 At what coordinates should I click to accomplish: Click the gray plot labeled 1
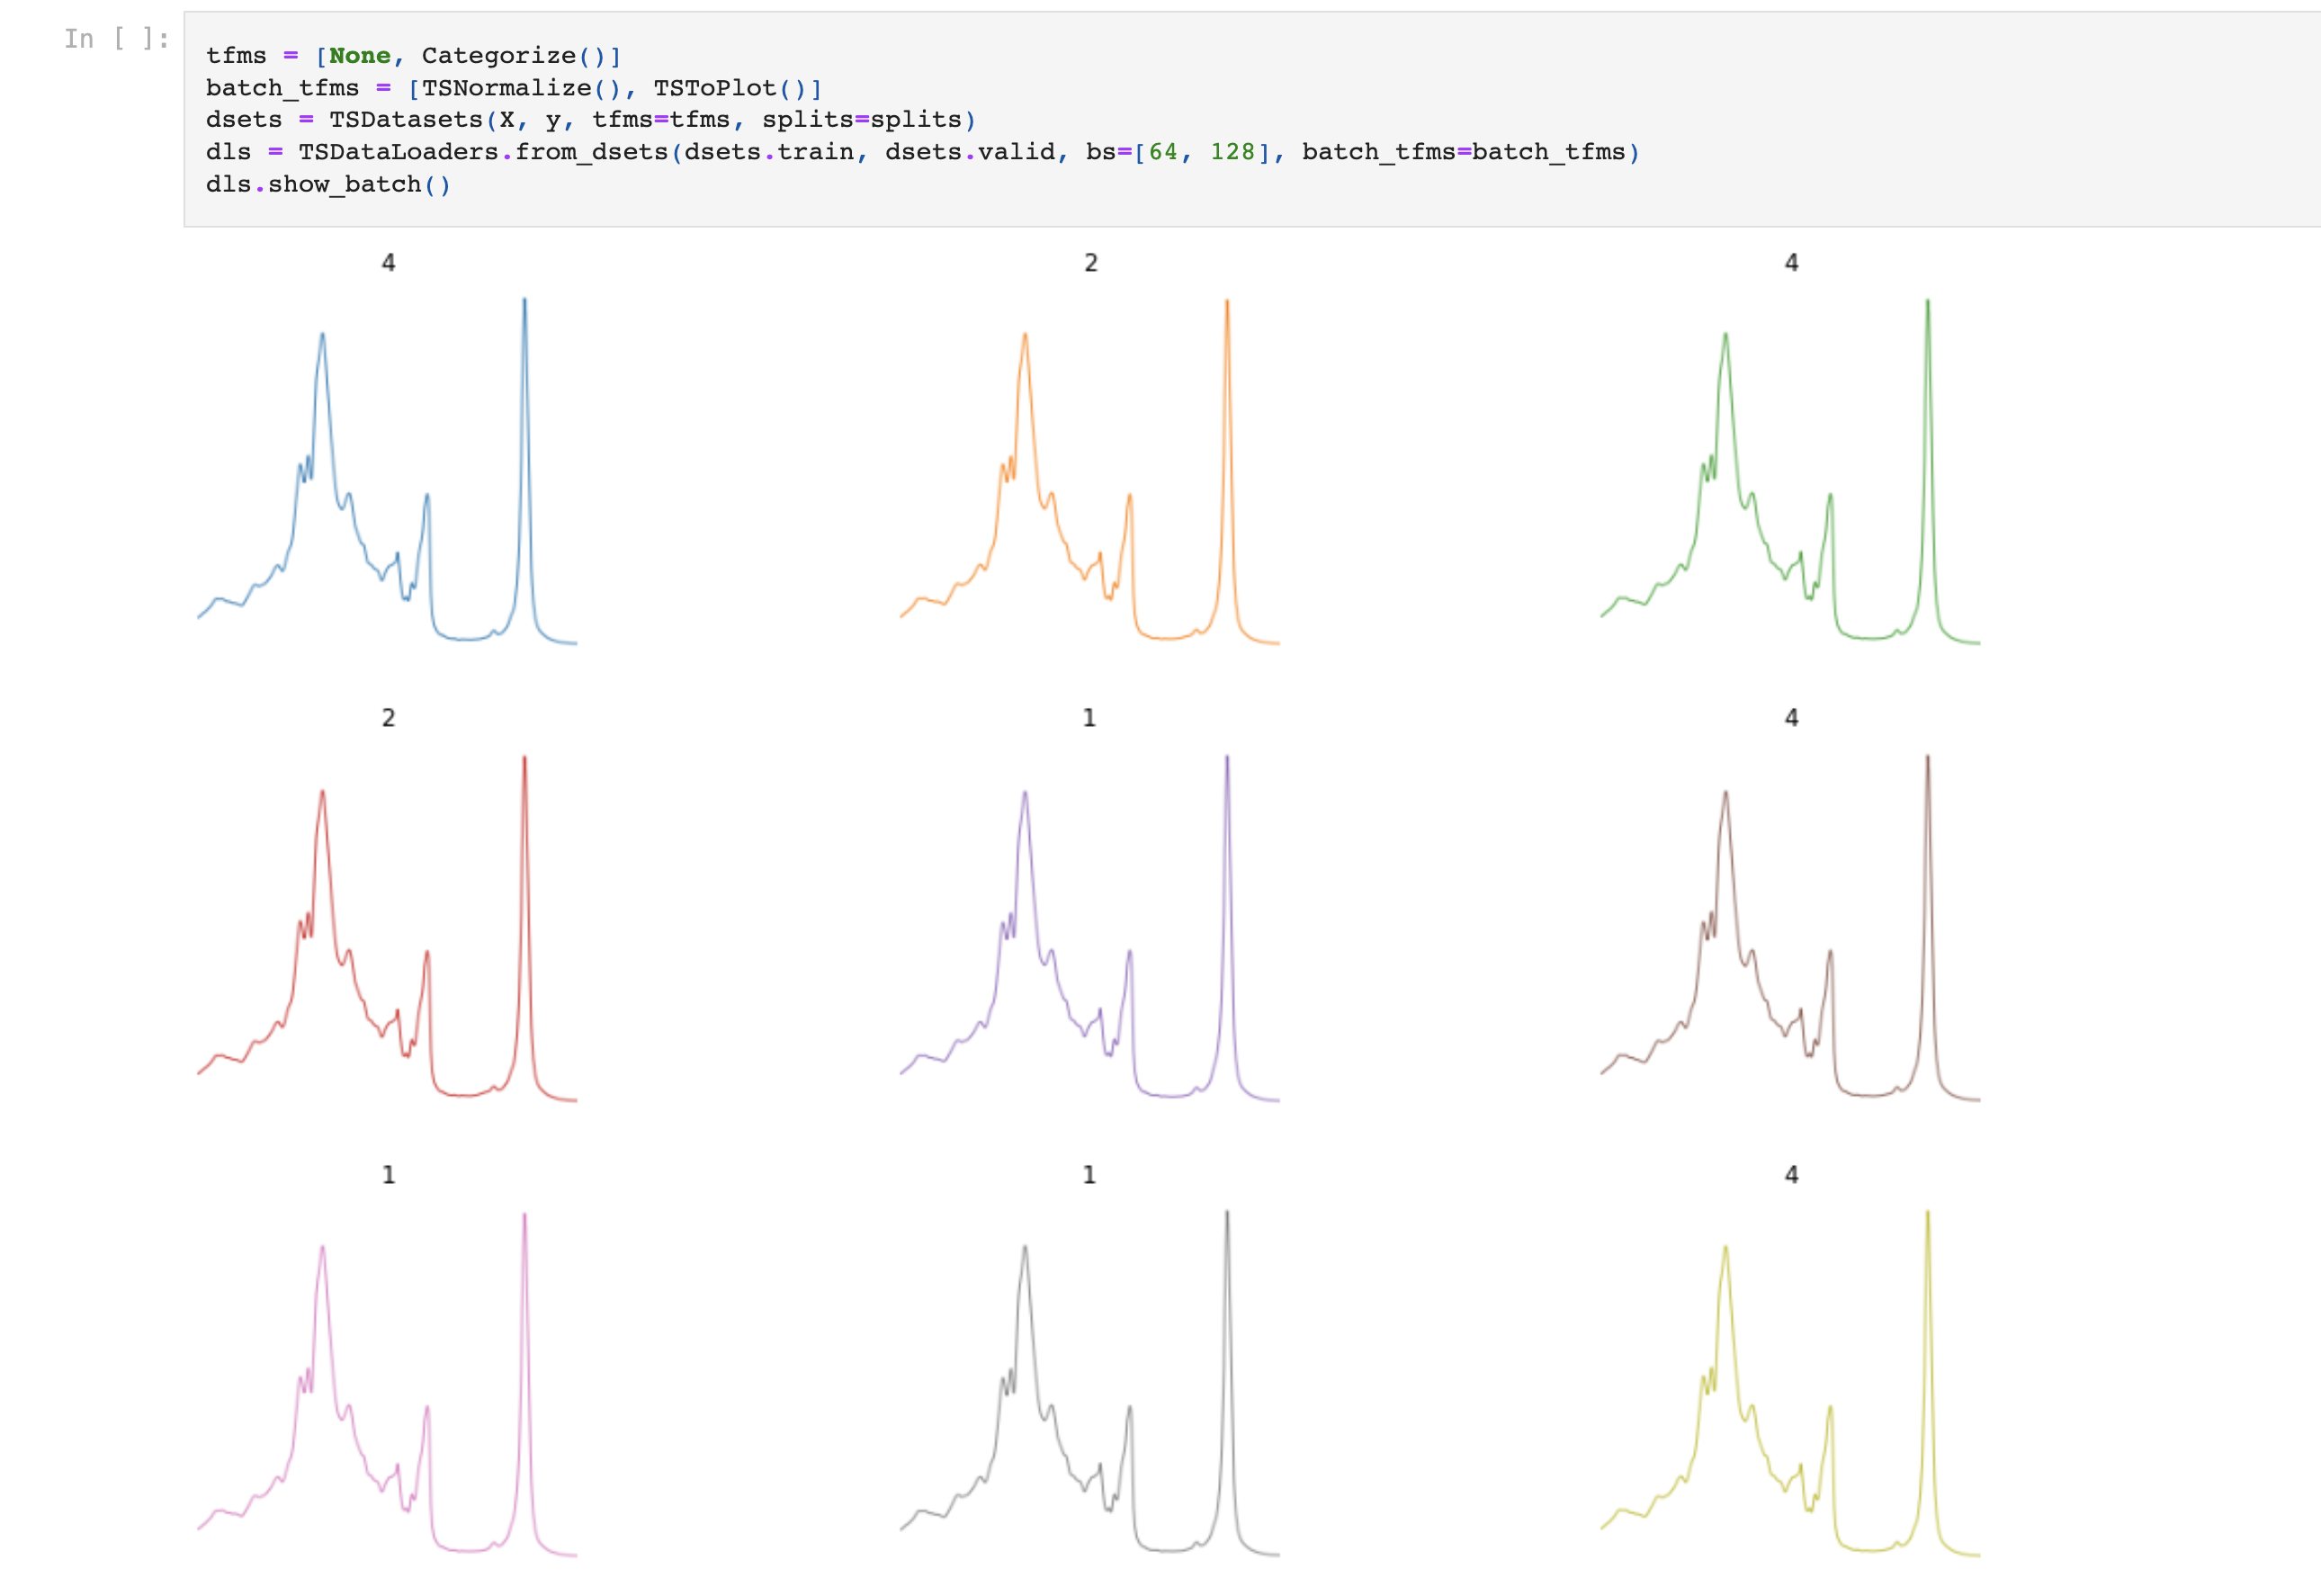point(1089,1384)
